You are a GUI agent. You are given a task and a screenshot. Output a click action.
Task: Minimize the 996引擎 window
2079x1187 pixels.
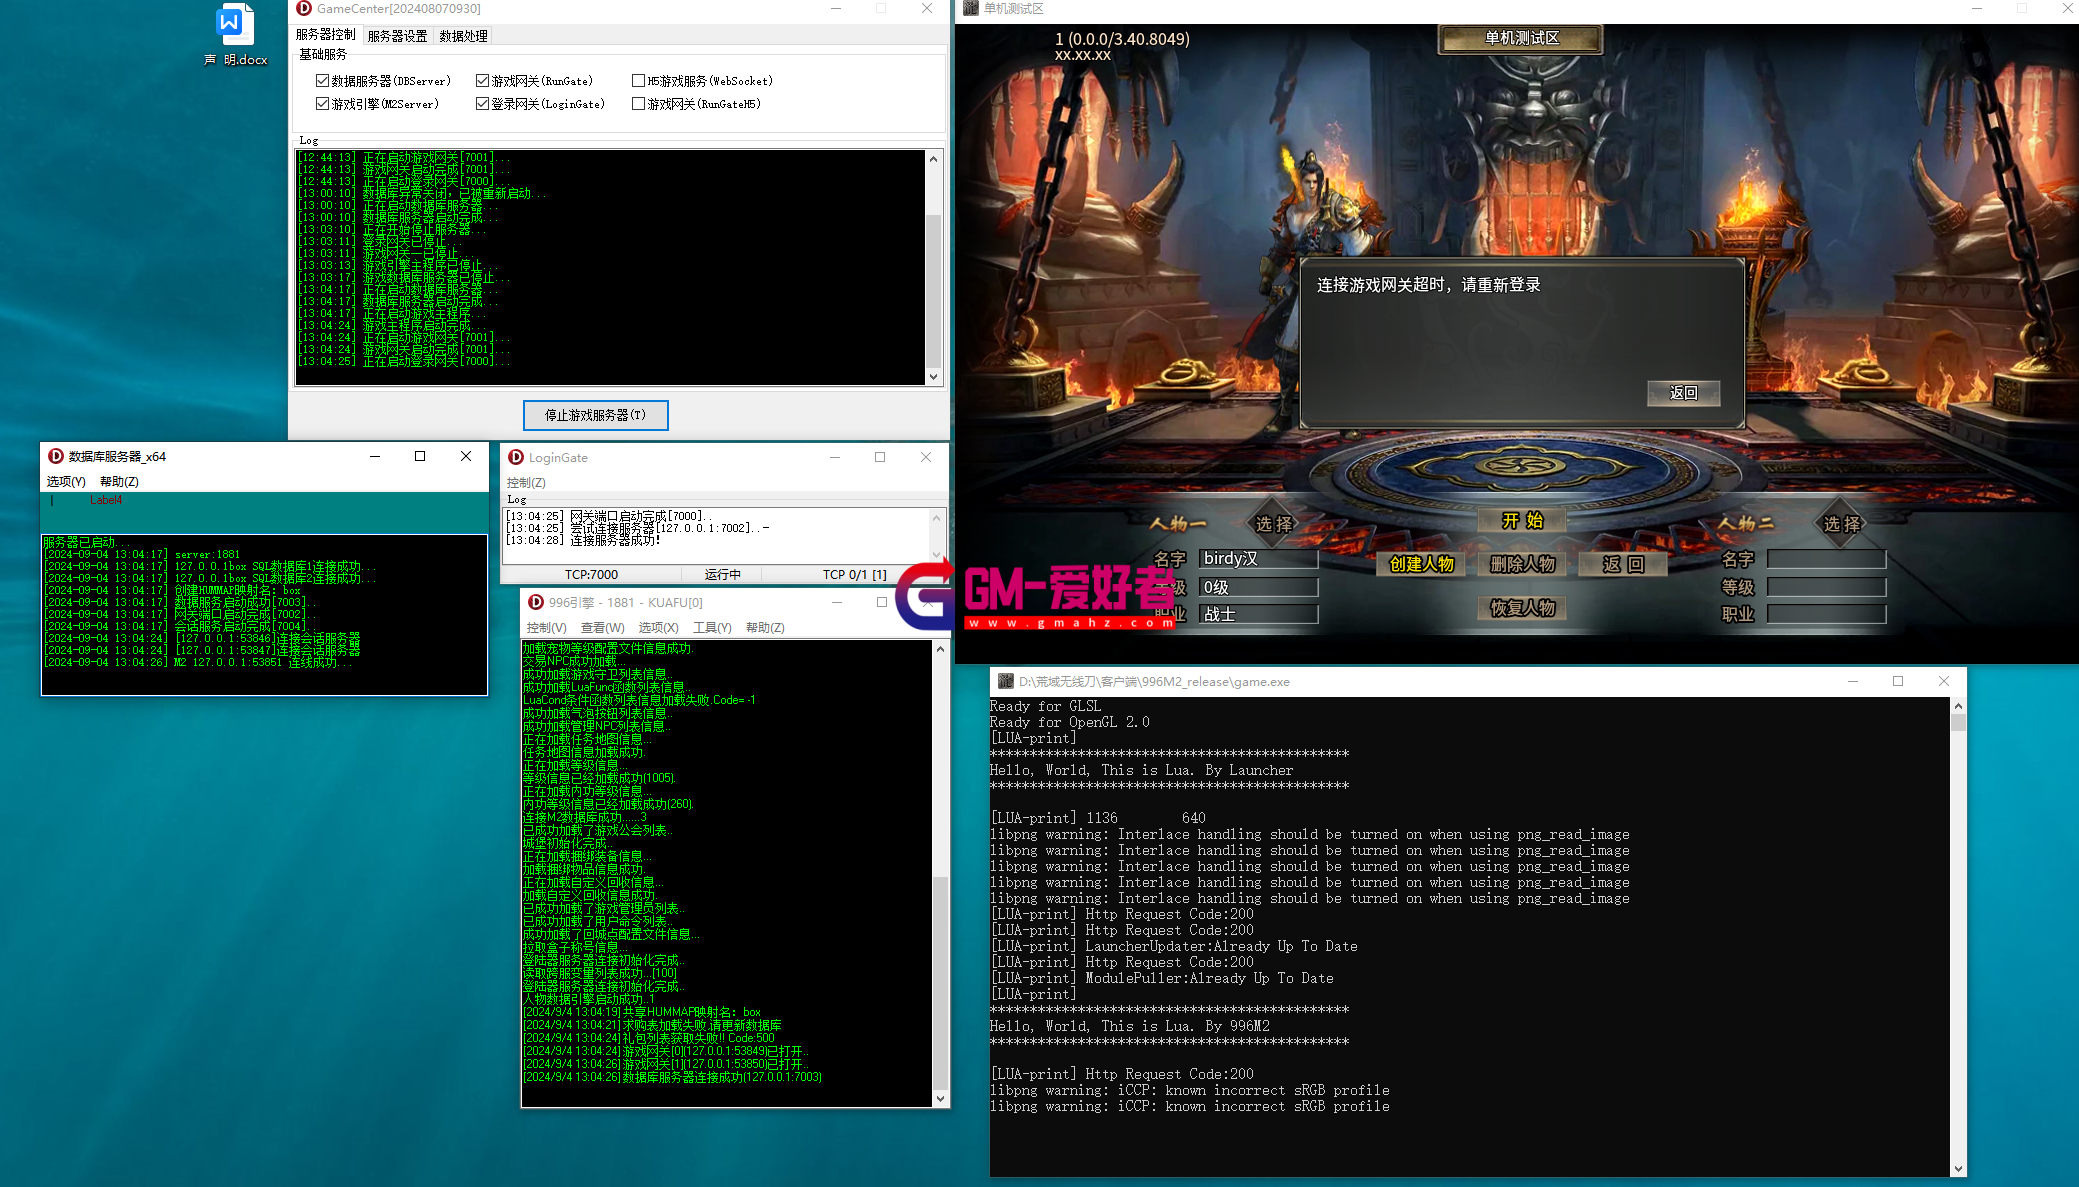(x=837, y=602)
